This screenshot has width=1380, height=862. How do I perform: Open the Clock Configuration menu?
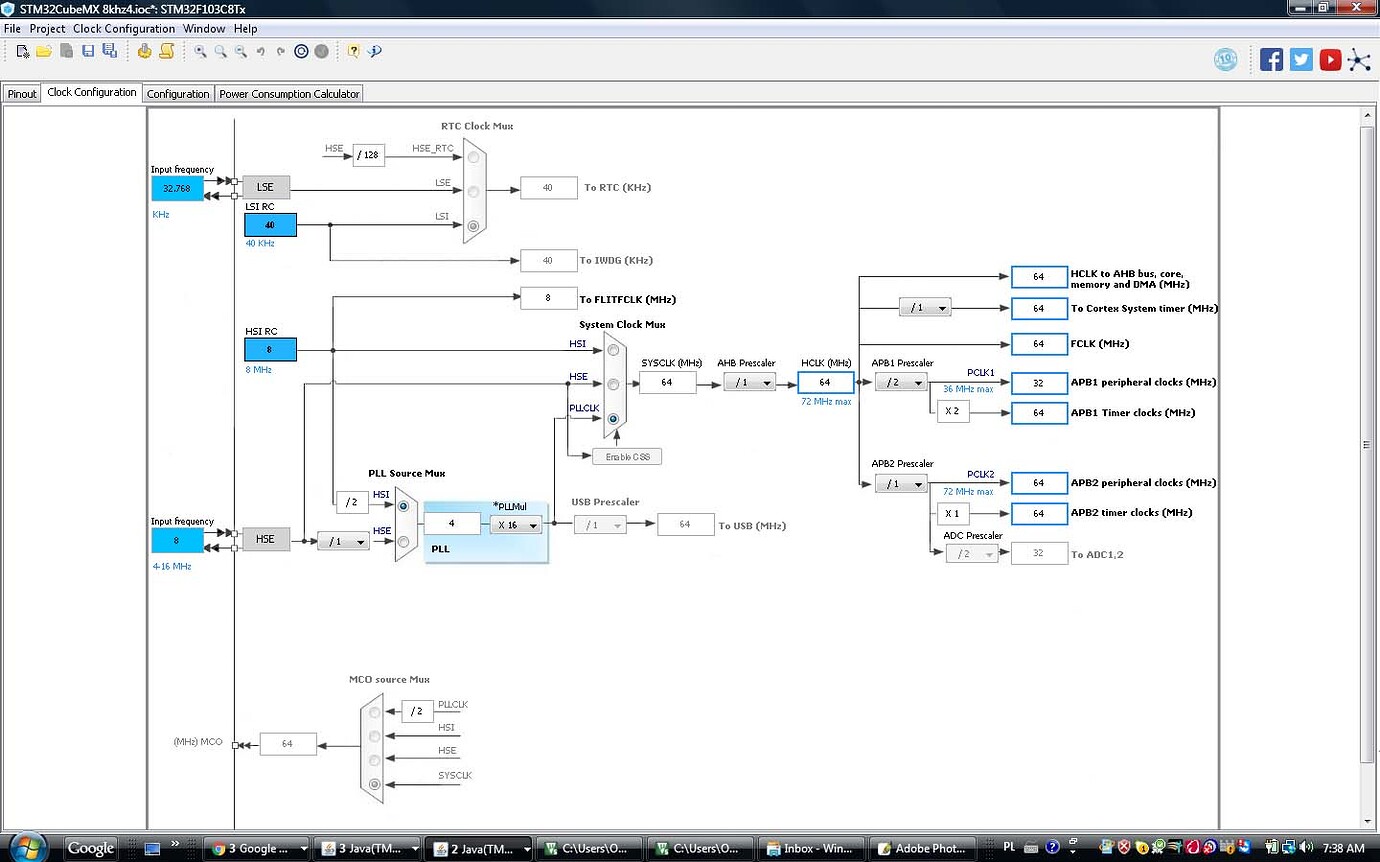(124, 28)
